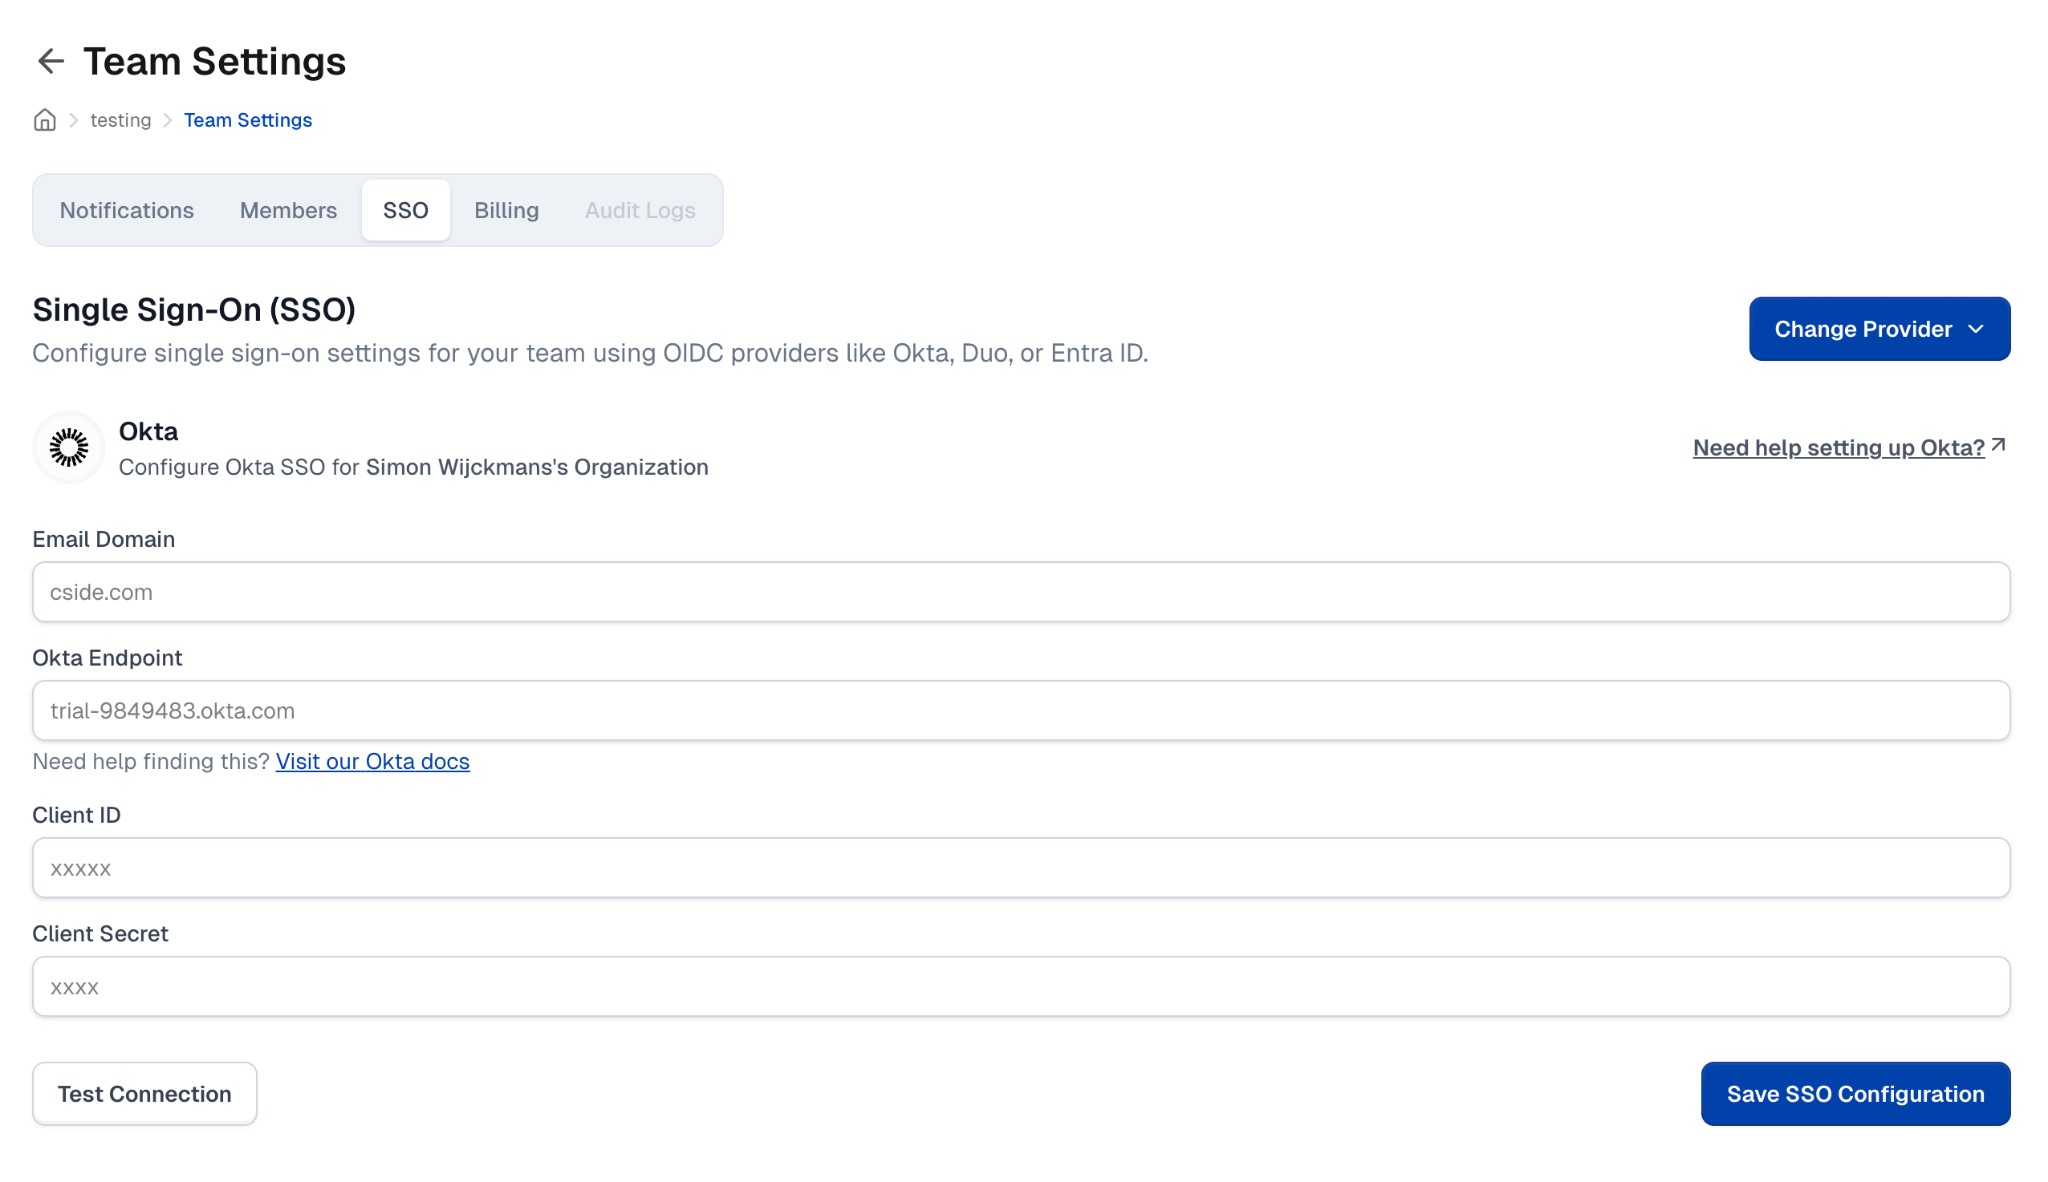This screenshot has height=1182, width=2048.
Task: Open the Members tab
Action: (287, 210)
